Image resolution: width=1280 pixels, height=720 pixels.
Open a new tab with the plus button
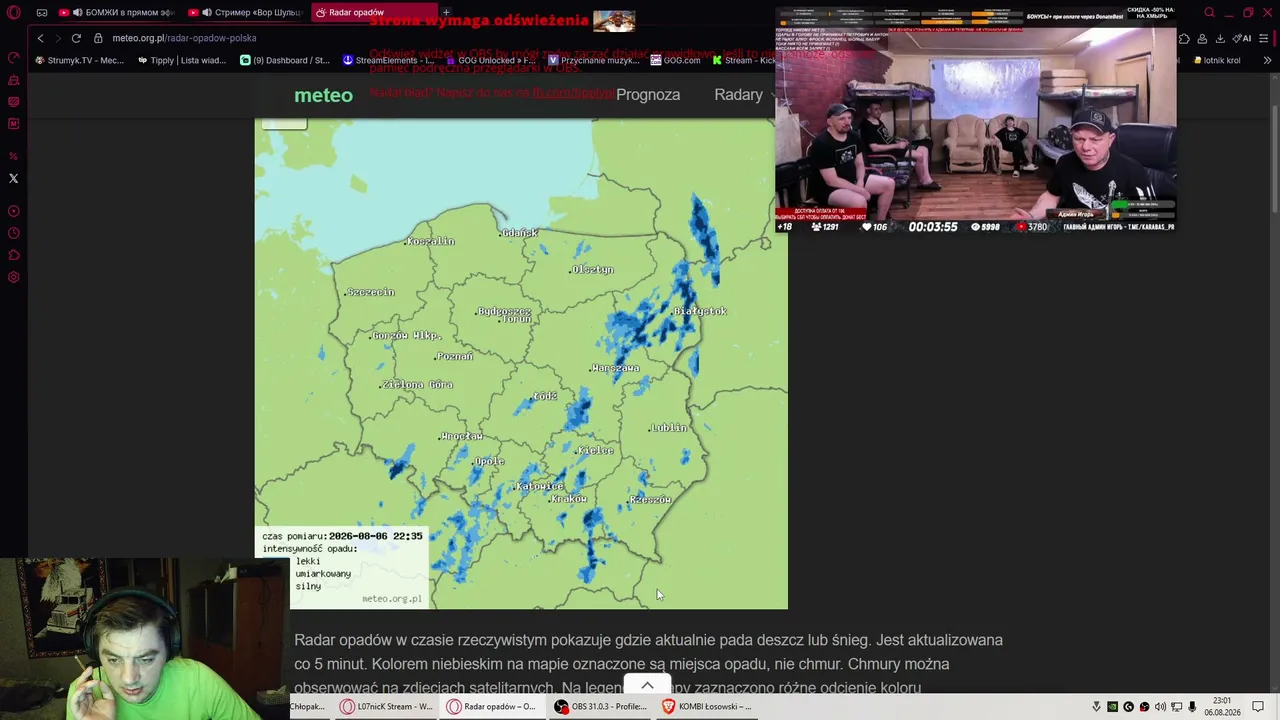click(446, 13)
